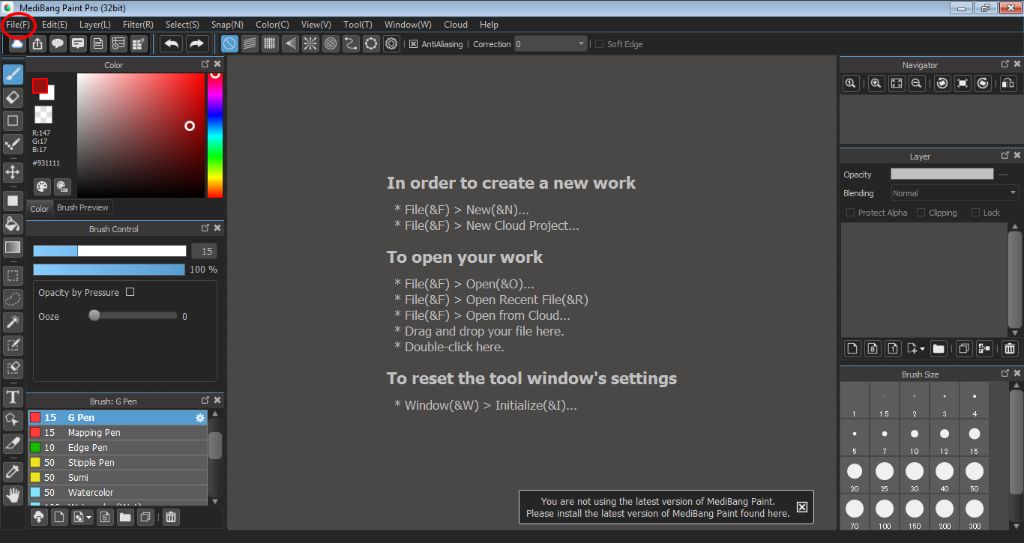Click the share/export icon in toolbar
The width and height of the screenshot is (1024, 543).
click(37, 44)
